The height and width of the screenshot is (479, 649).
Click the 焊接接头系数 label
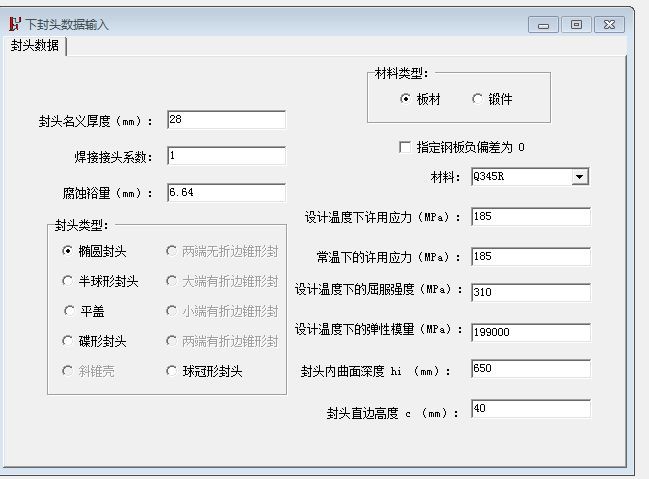(113, 157)
